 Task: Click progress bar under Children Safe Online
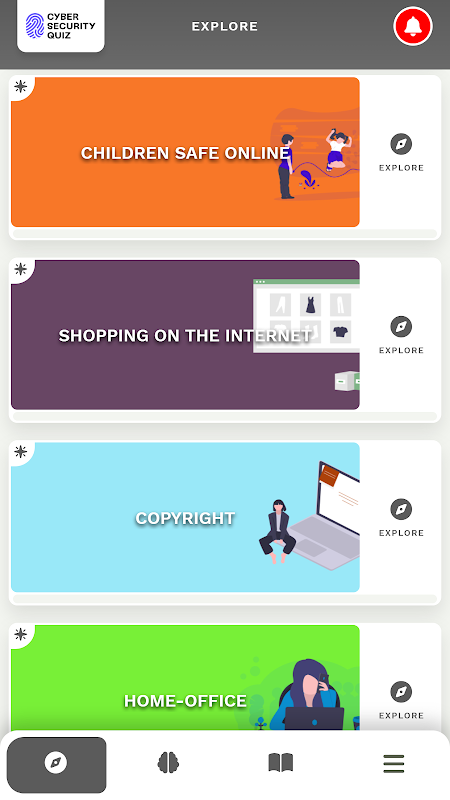(225, 234)
